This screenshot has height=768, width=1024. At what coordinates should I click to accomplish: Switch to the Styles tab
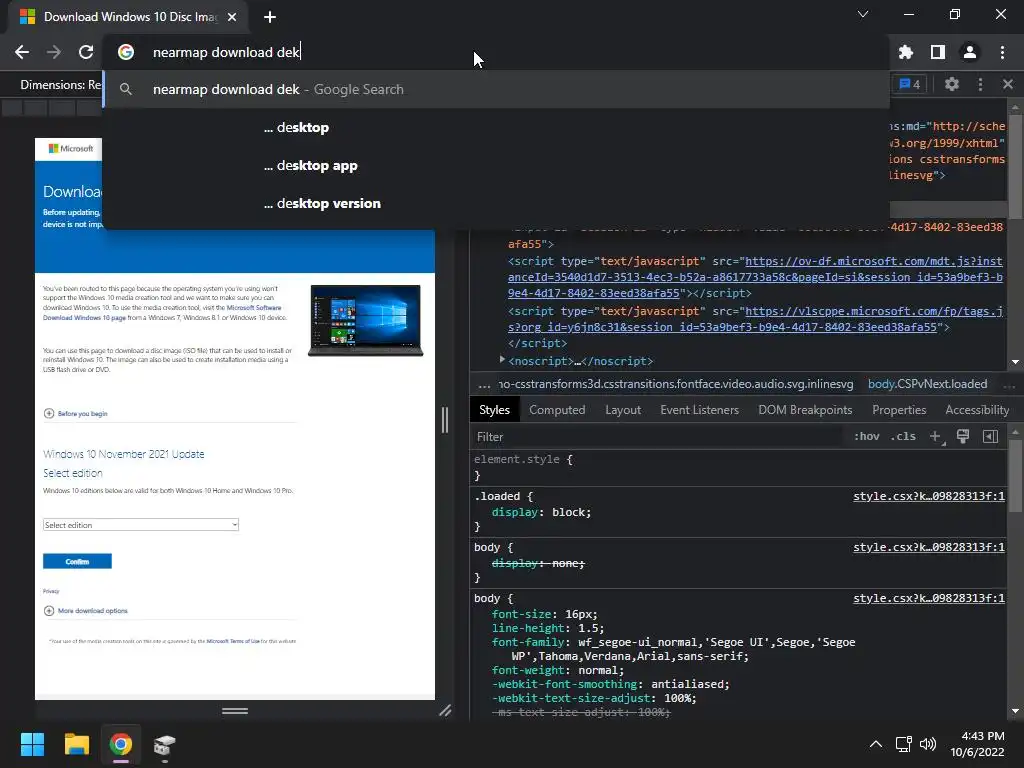pyautogui.click(x=494, y=410)
